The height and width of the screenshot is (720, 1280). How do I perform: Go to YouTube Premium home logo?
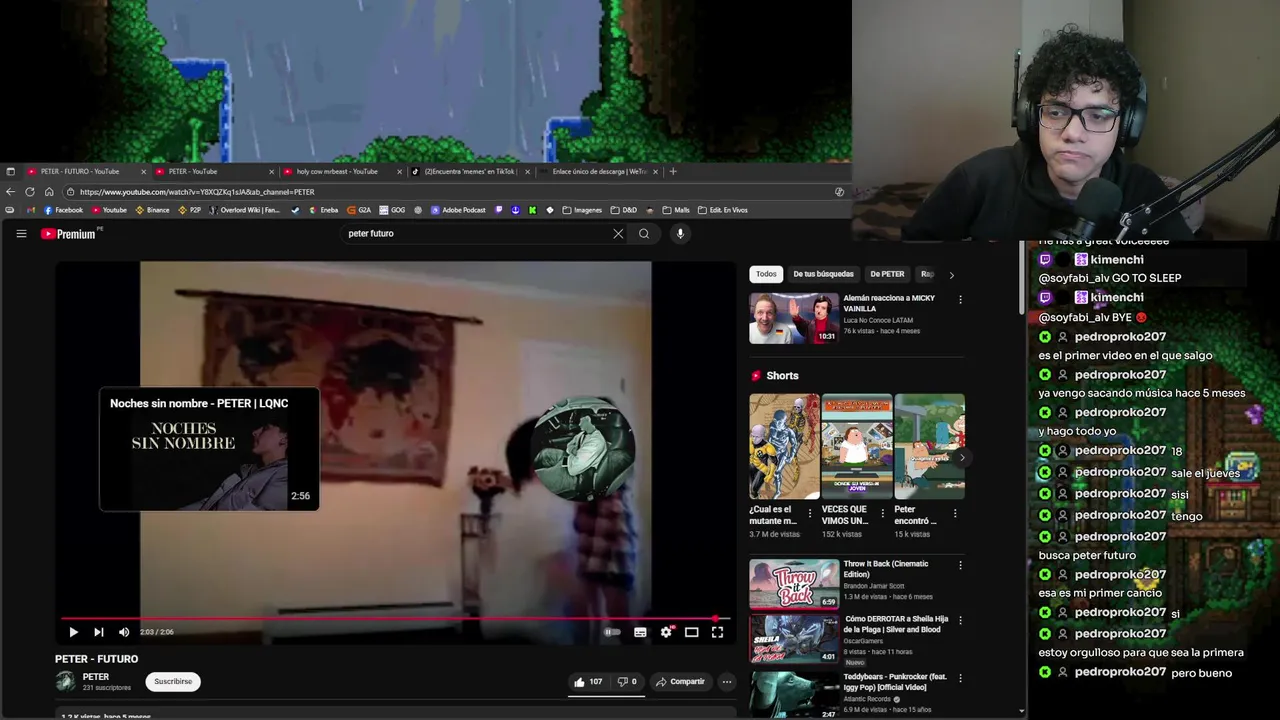pyautogui.click(x=68, y=234)
